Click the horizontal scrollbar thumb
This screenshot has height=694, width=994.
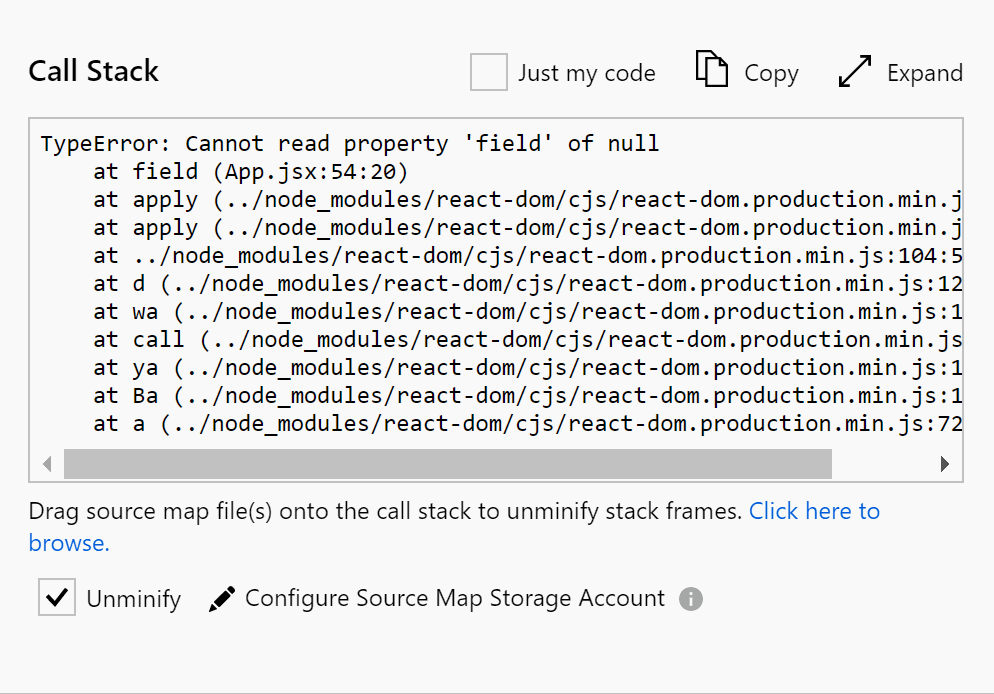click(447, 464)
